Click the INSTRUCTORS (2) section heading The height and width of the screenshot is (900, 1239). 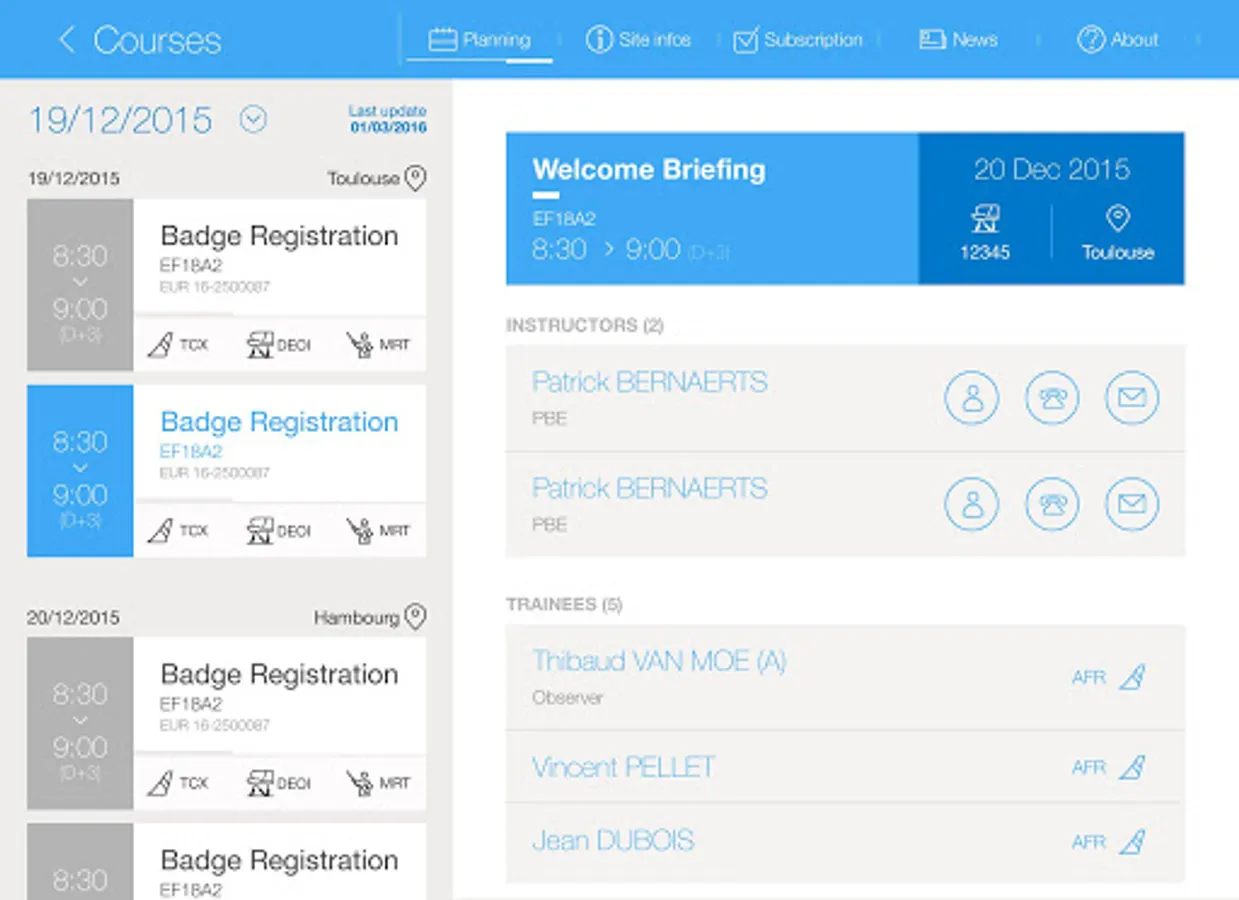point(584,326)
